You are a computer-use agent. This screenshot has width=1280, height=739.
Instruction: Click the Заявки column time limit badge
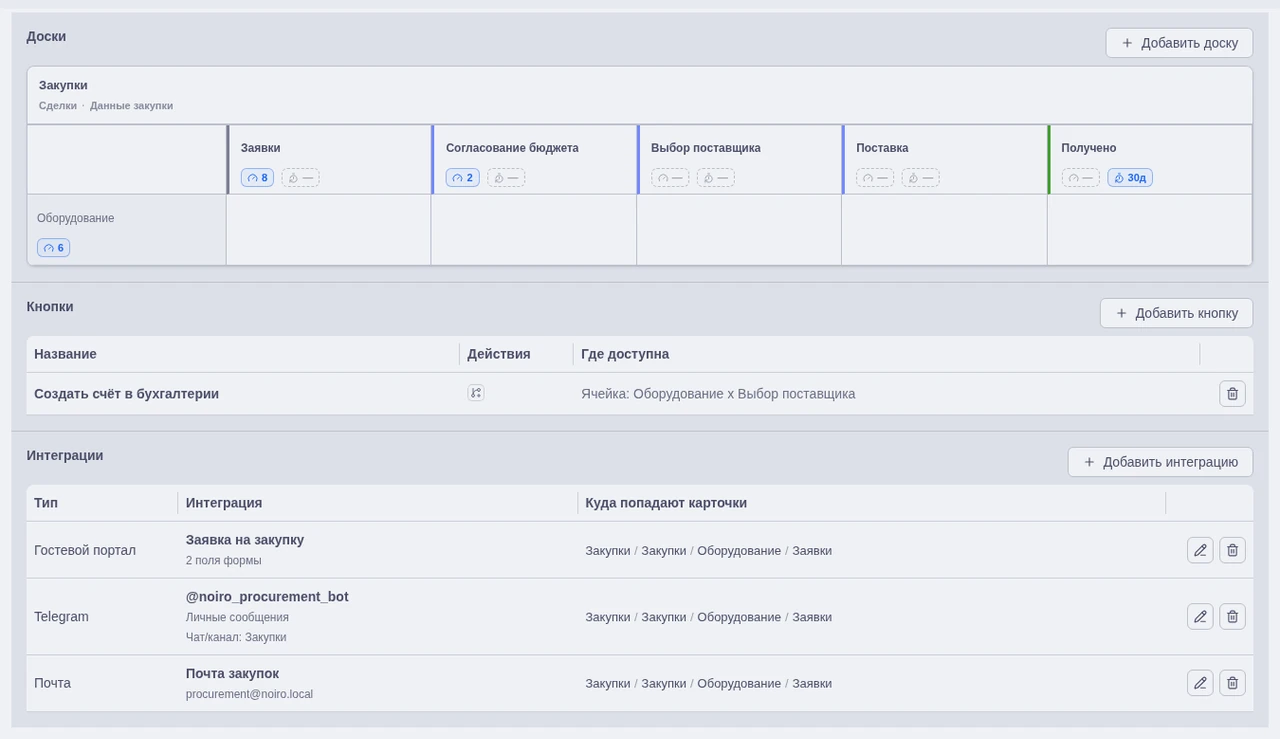pyautogui.click(x=300, y=178)
